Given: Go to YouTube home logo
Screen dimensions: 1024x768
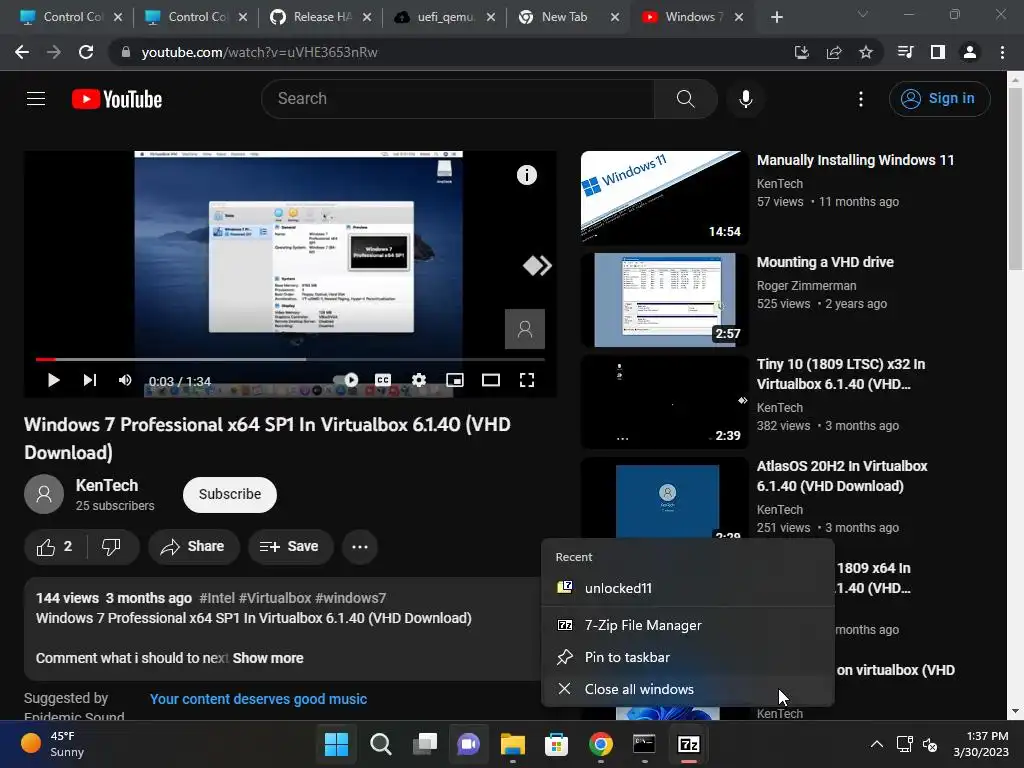Looking at the screenshot, I should pos(117,99).
